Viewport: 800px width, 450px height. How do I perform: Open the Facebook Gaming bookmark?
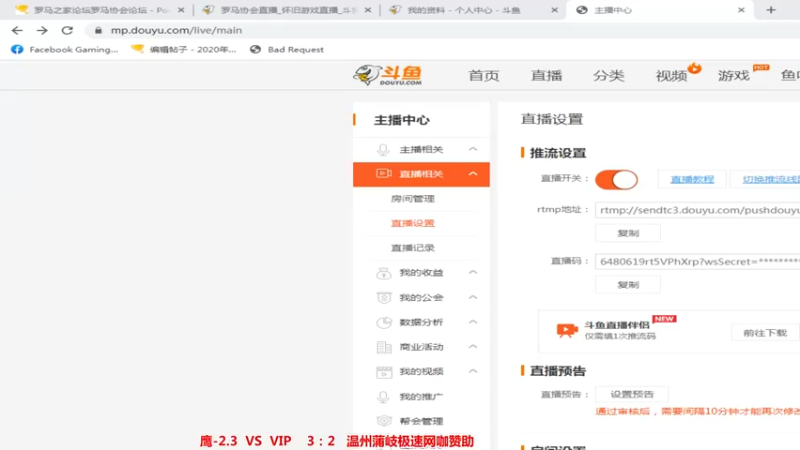[65, 49]
